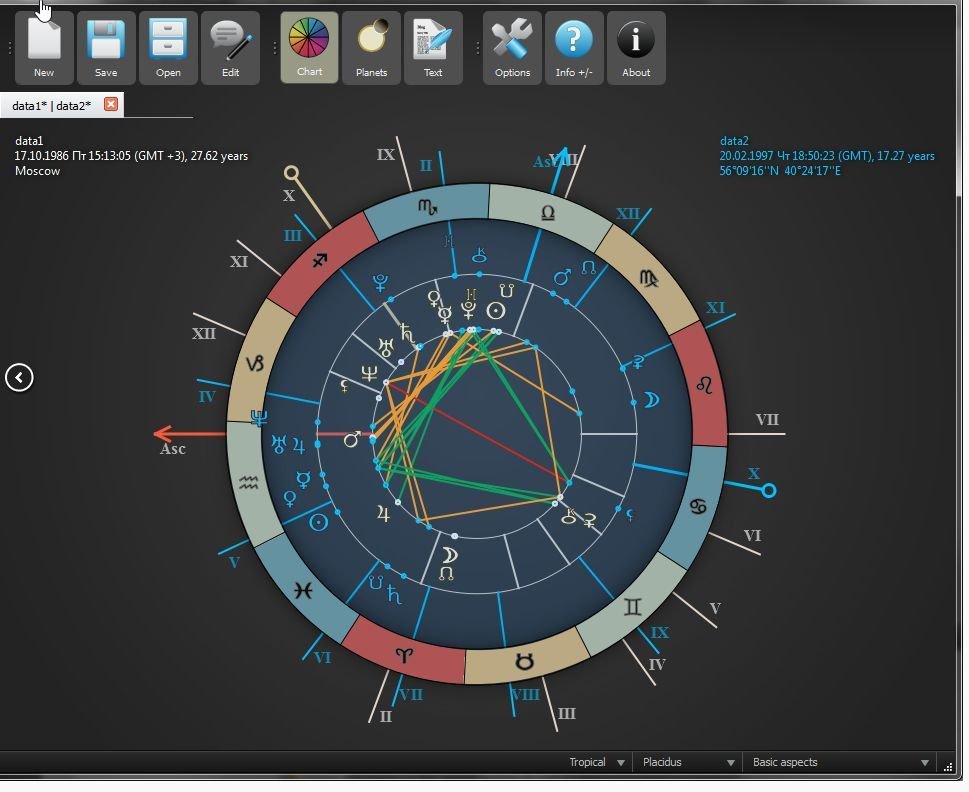Click data2 date line 20.02.1997

click(x=827, y=156)
